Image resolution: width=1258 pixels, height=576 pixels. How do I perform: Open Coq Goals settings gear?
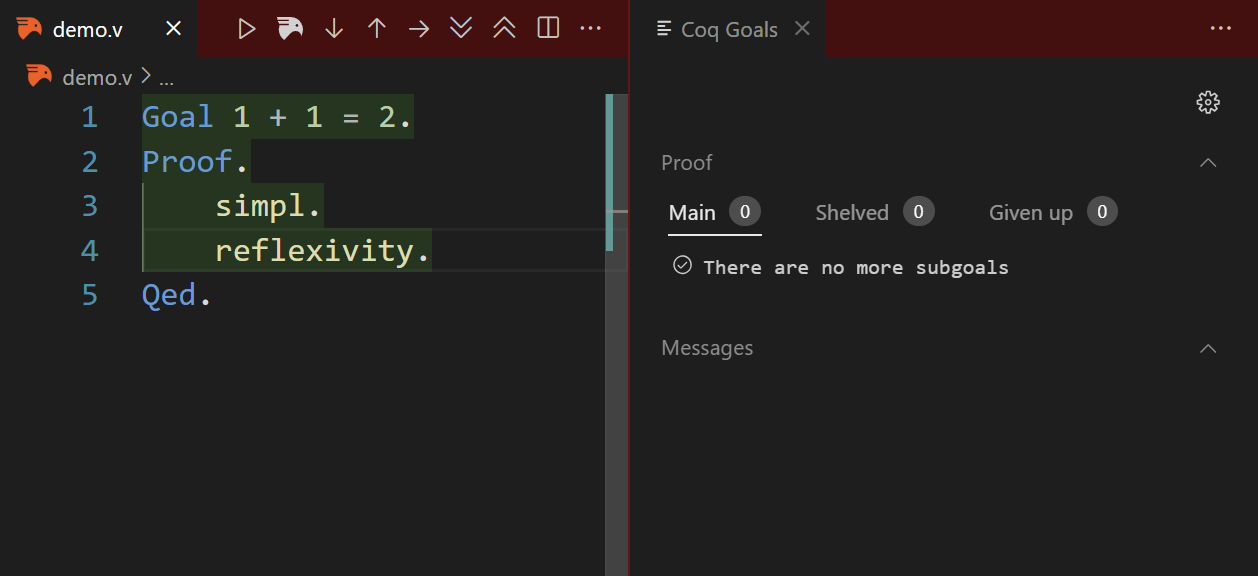1208,102
